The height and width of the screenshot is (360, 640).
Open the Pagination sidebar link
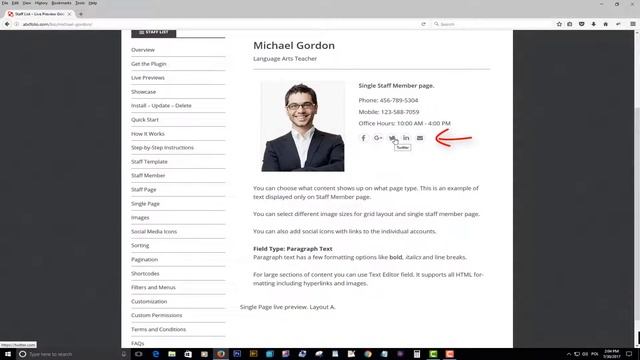144,259
